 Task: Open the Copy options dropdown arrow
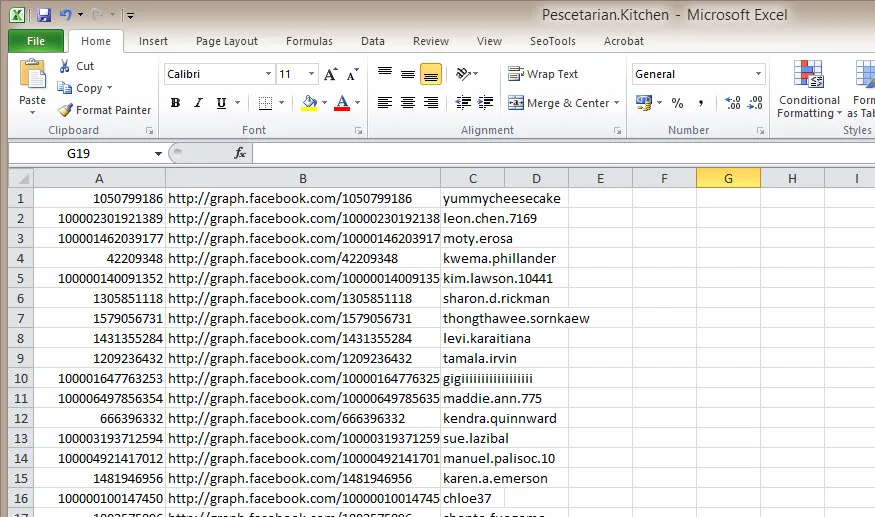[x=109, y=88]
